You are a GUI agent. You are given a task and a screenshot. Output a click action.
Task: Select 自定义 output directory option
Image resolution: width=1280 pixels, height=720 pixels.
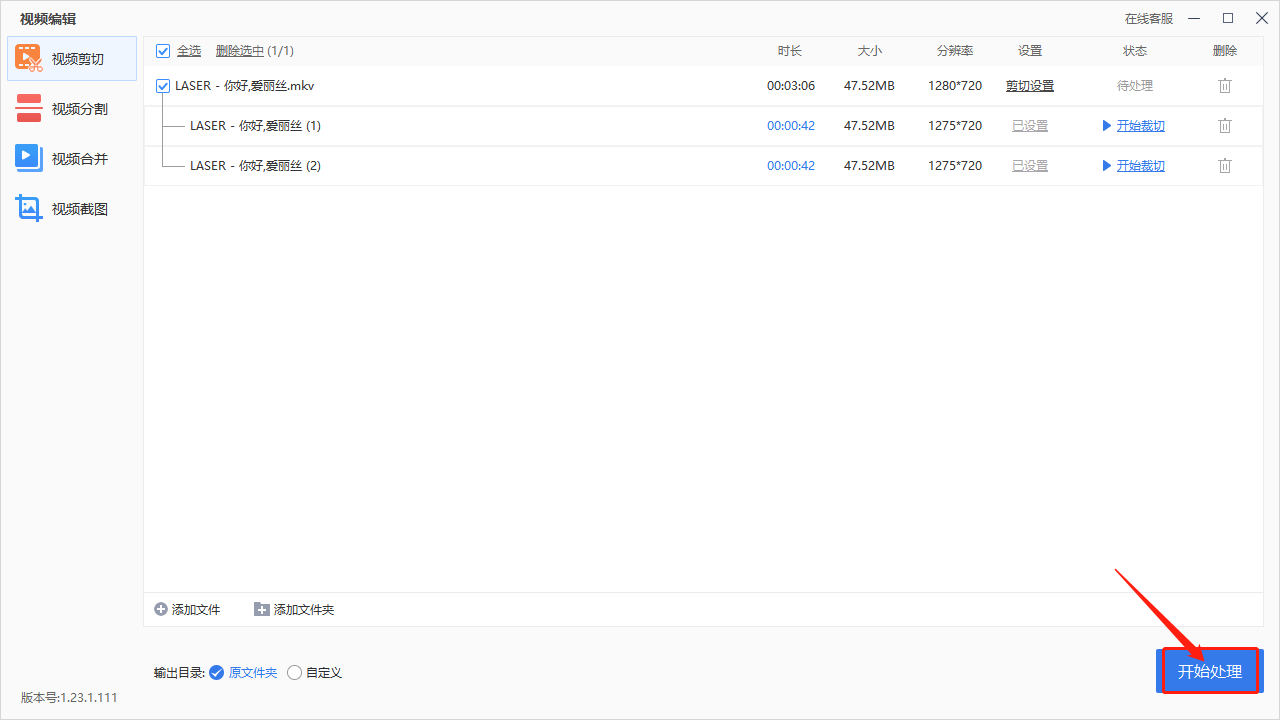[314, 673]
